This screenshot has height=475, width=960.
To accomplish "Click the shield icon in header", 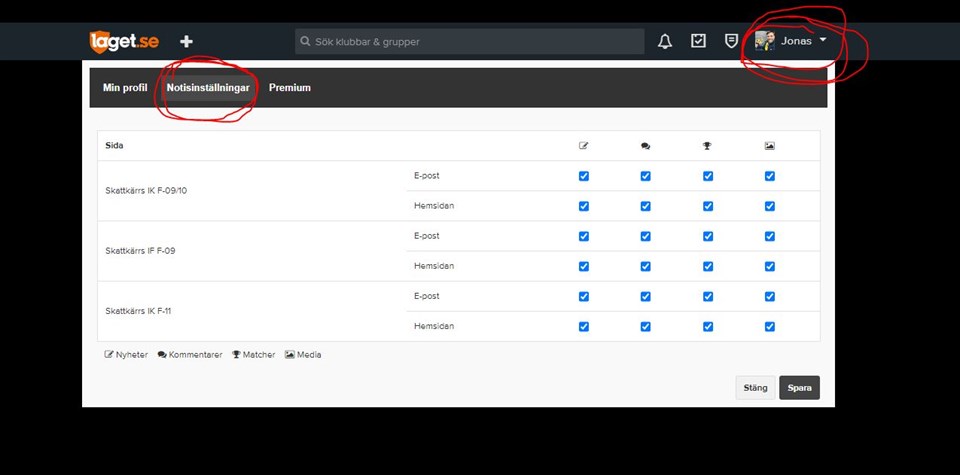I will click(732, 41).
